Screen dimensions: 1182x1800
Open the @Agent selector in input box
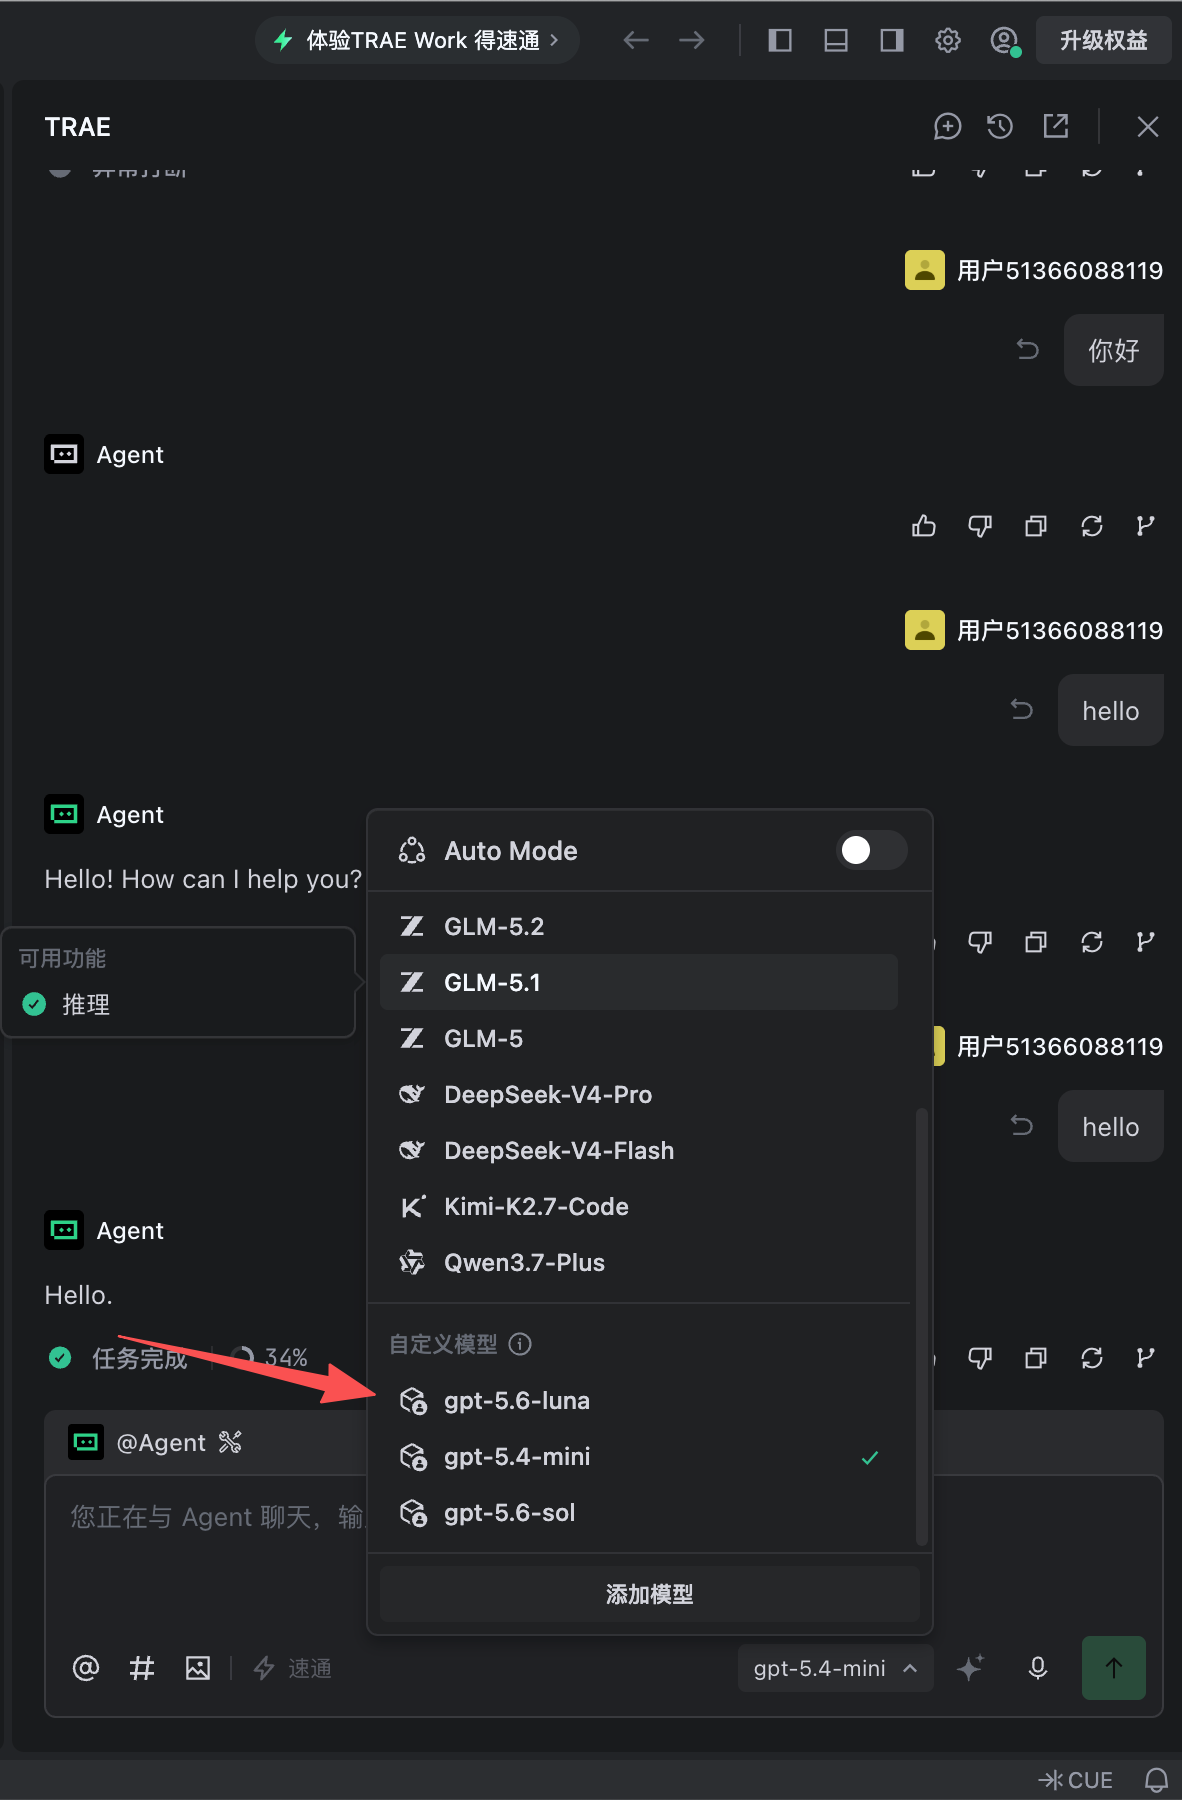[x=156, y=1442]
